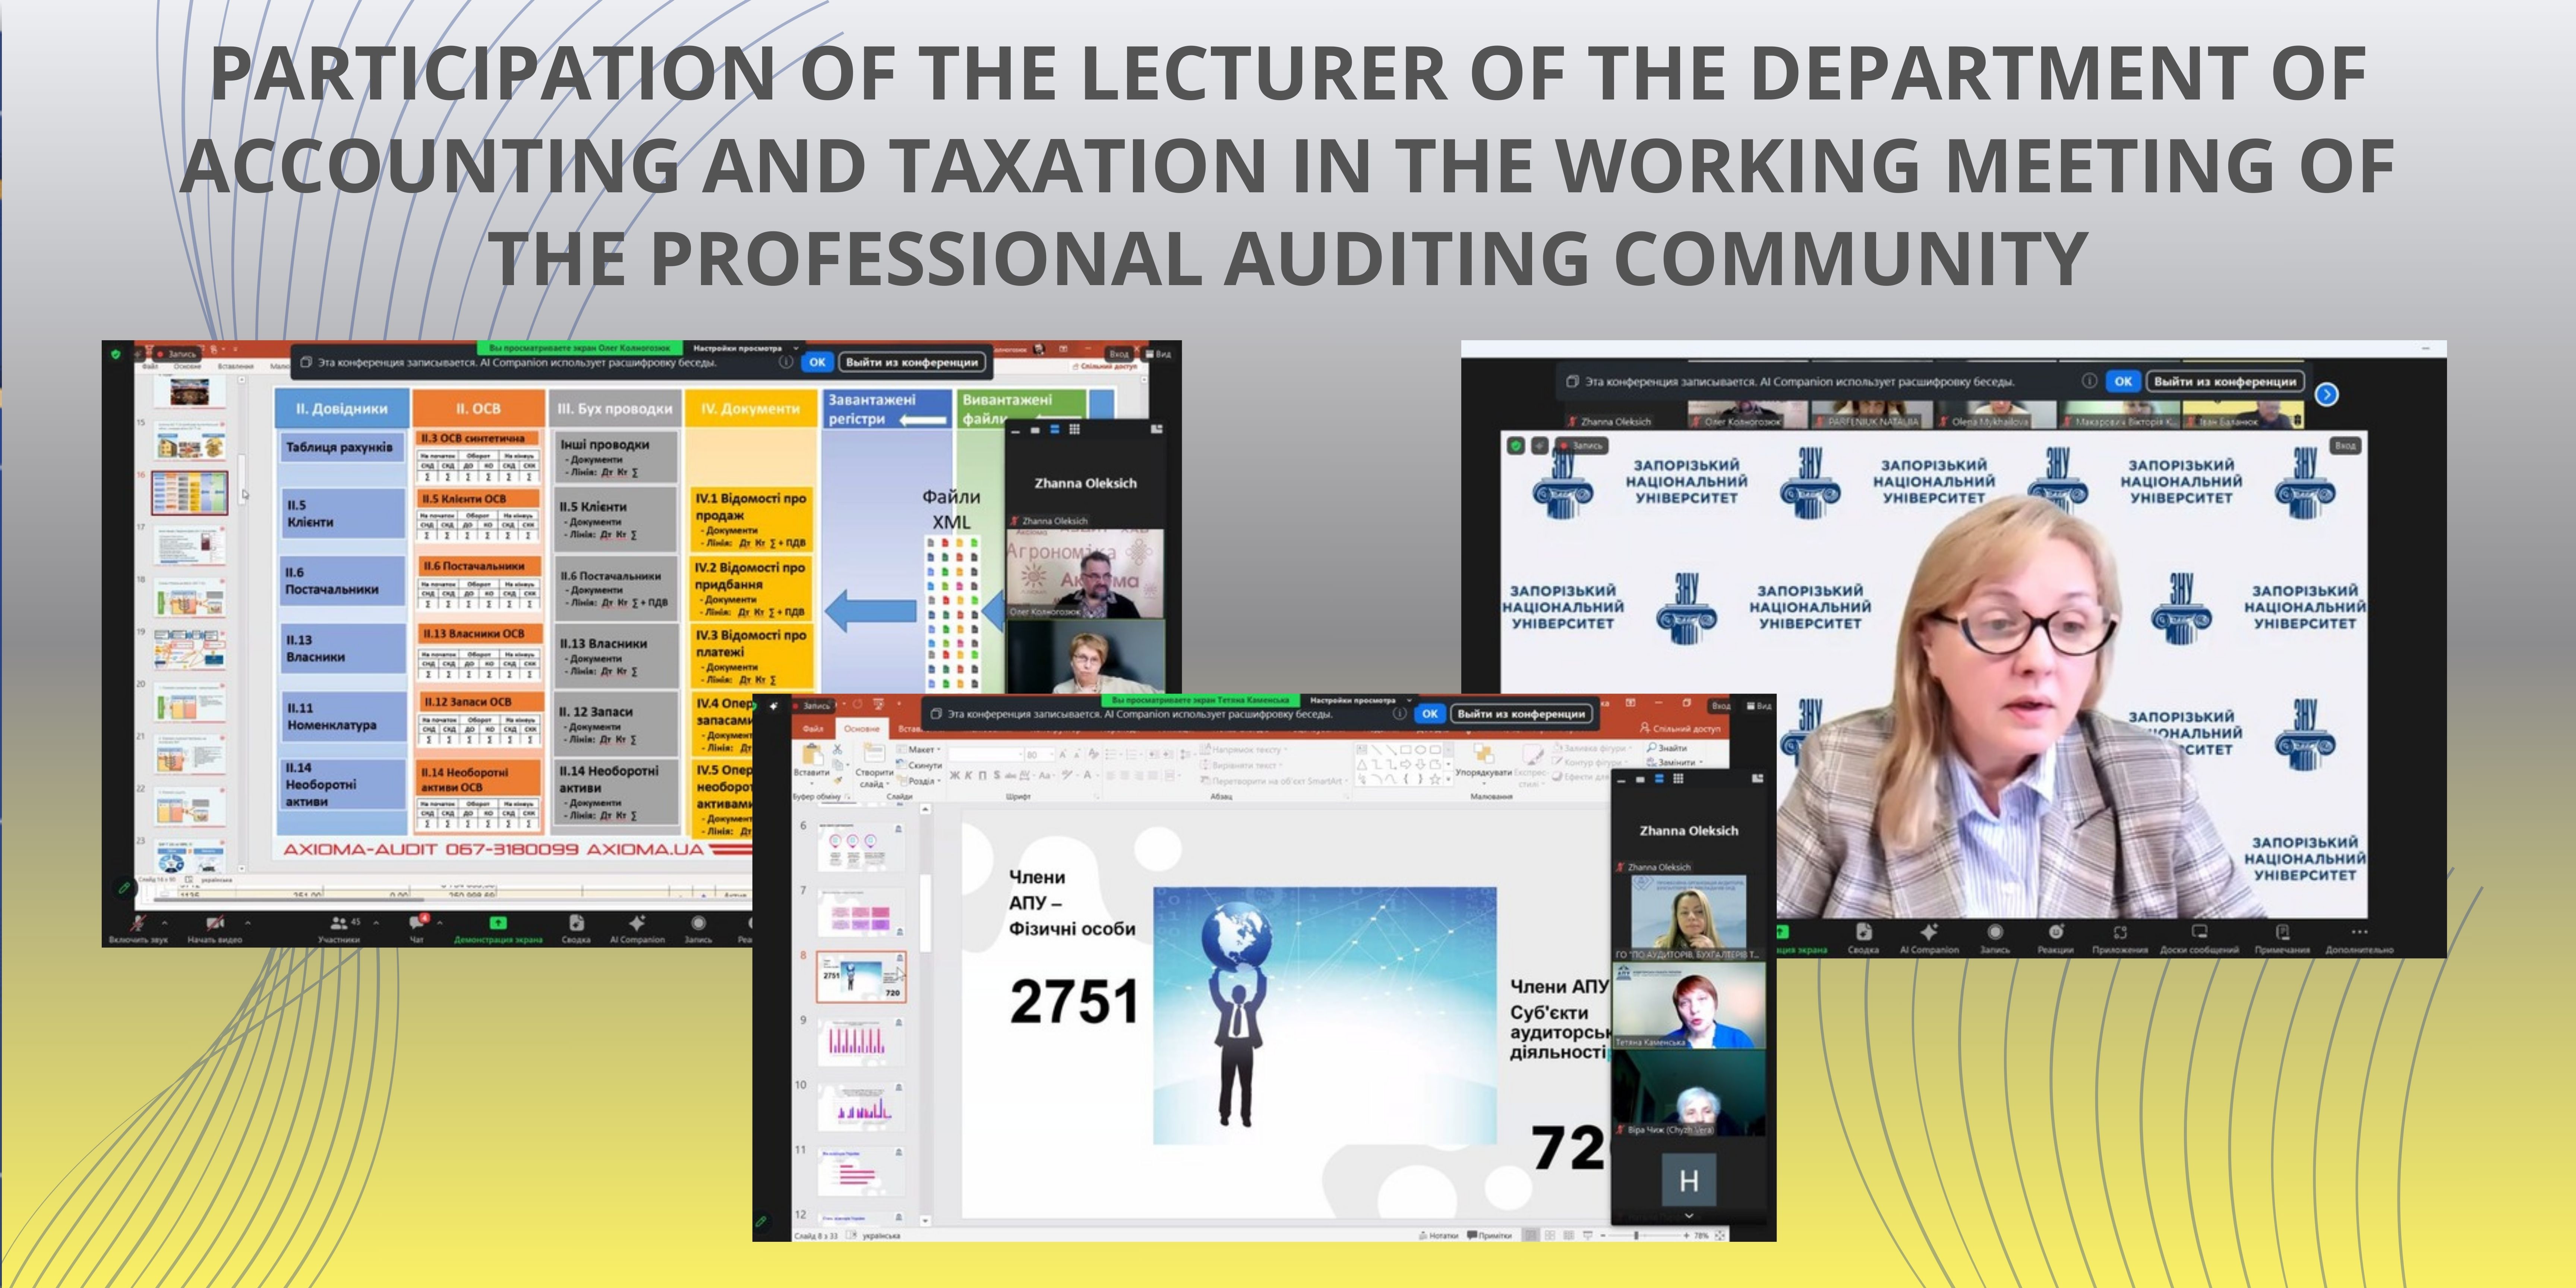This screenshot has height=1288, width=2576.
Task: Open More (Дополнительно) three-dot menu
Action: click(2359, 932)
